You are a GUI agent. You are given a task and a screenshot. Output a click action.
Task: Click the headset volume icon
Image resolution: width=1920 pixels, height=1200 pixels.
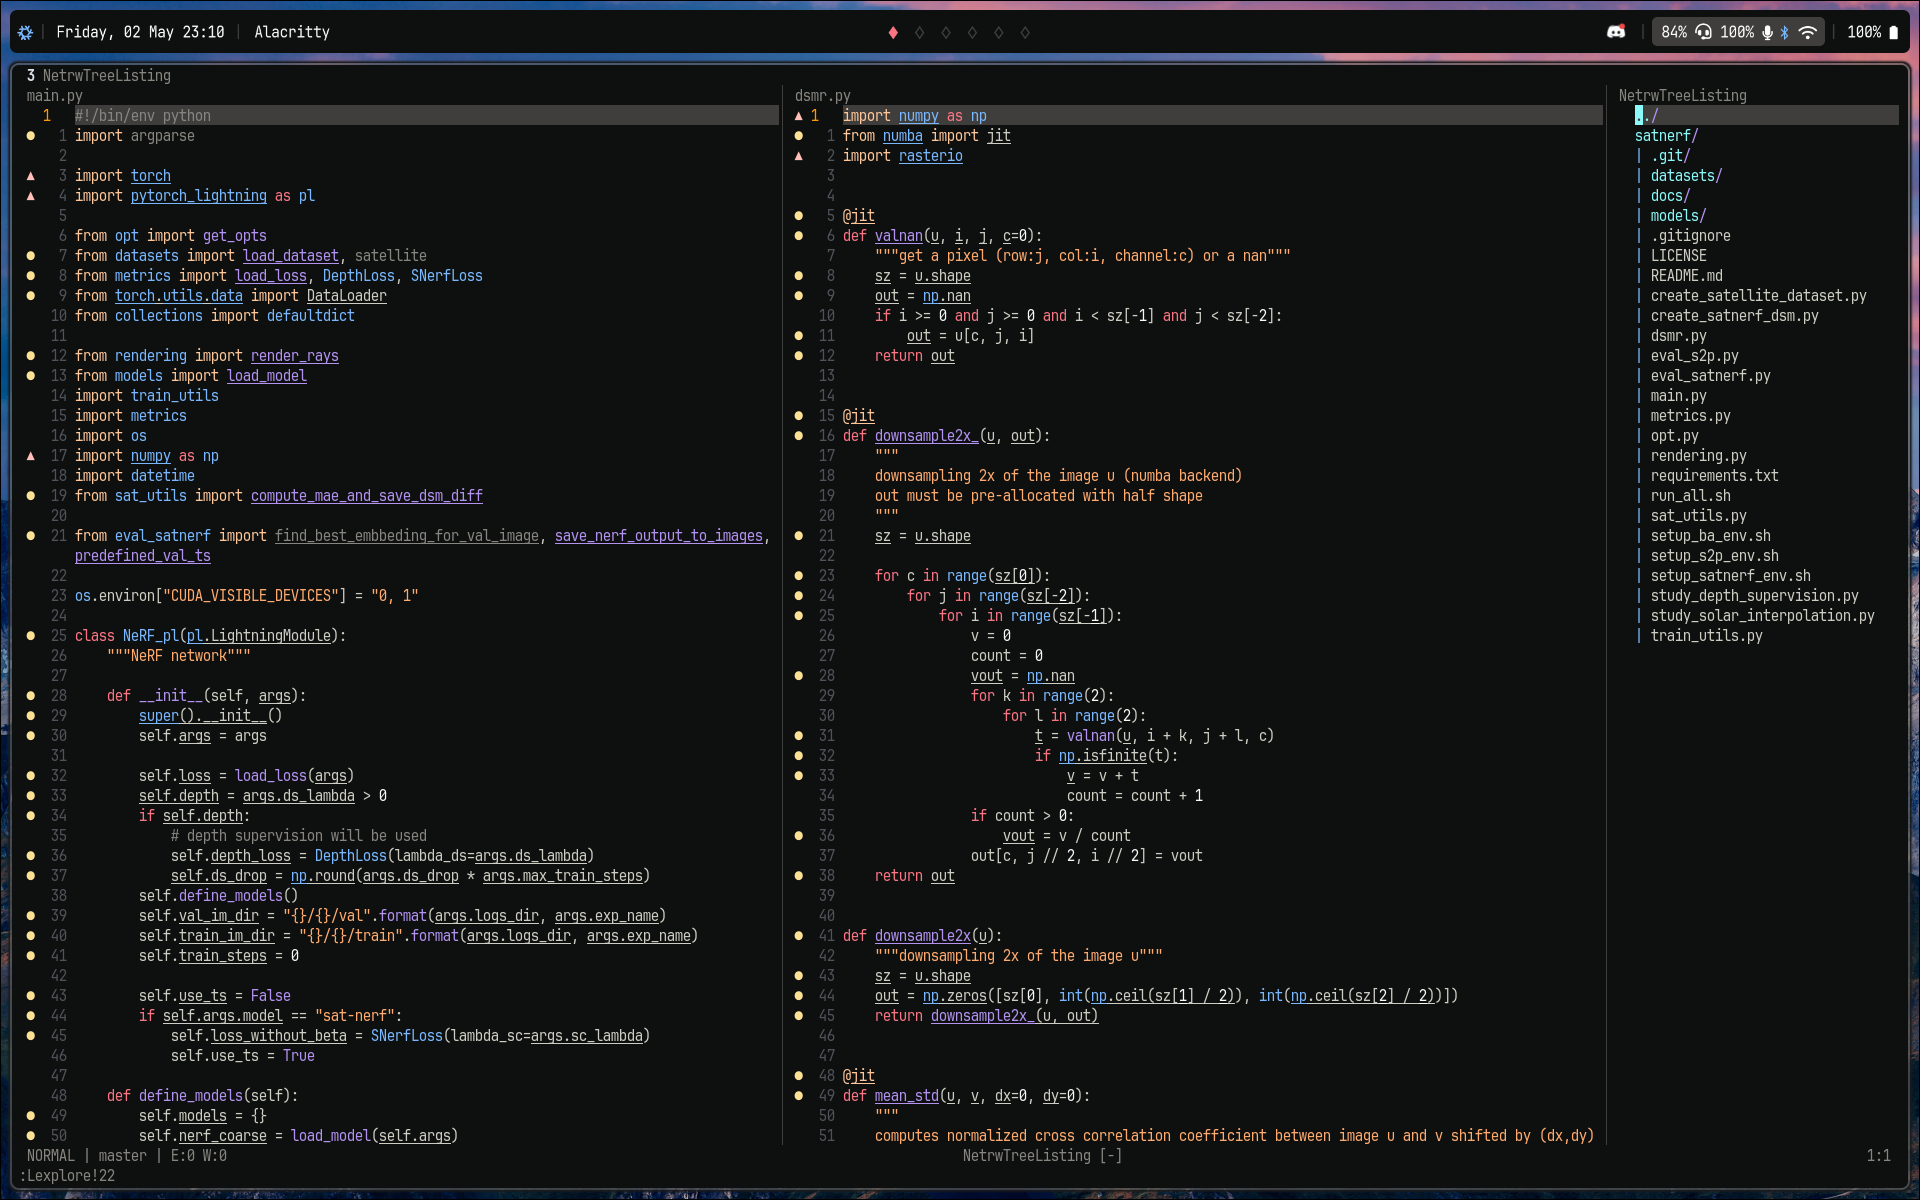tap(1704, 32)
